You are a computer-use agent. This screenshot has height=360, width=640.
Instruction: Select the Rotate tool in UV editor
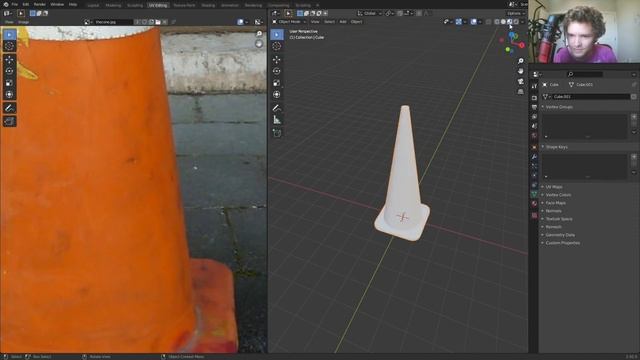pos(9,71)
